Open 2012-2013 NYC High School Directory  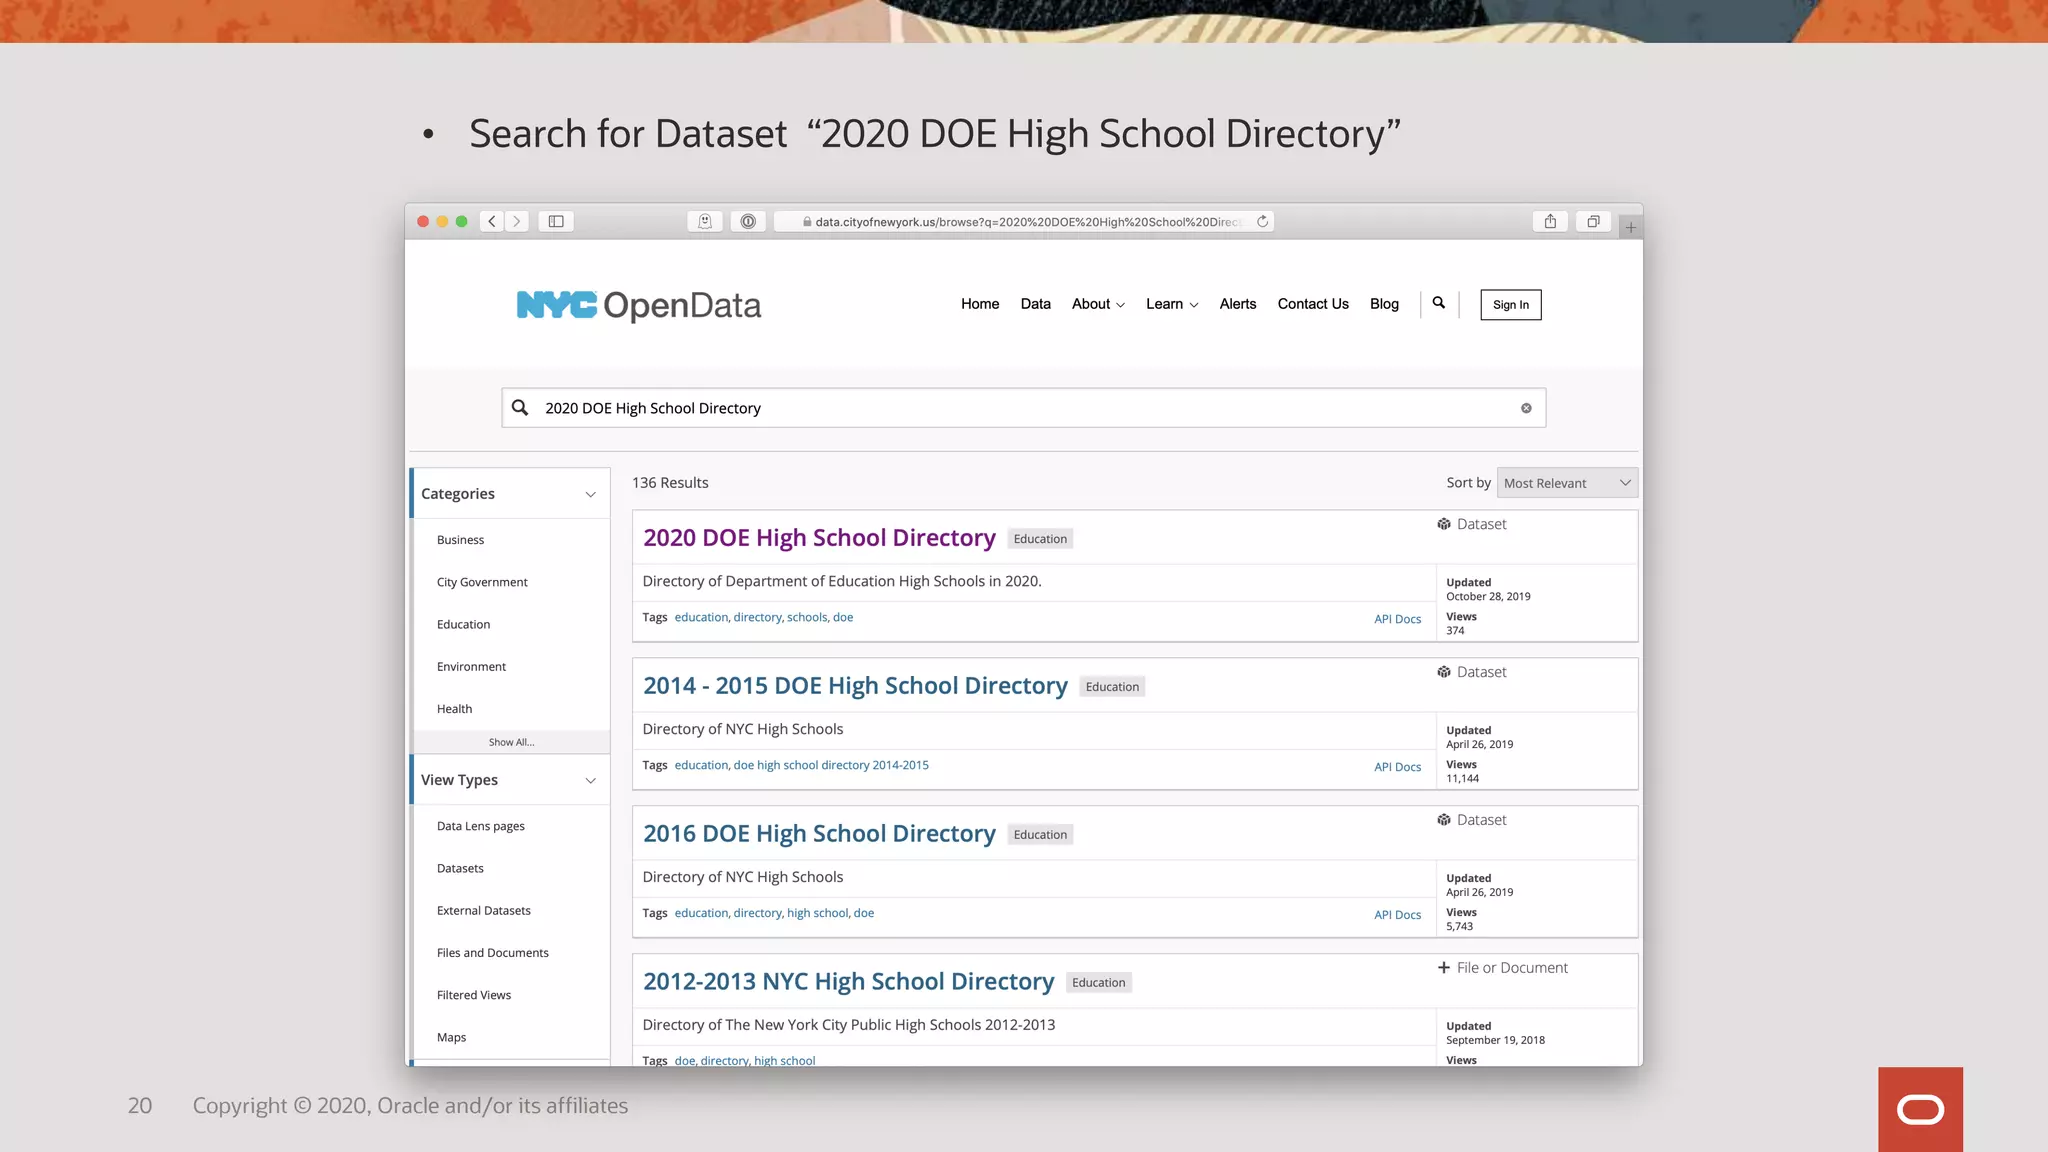pyautogui.click(x=848, y=982)
